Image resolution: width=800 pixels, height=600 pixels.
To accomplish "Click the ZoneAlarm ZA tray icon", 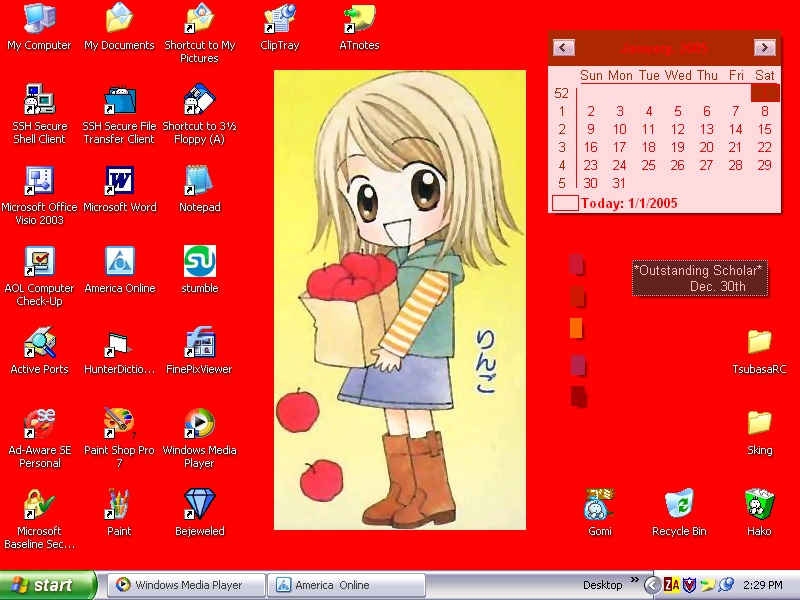I will pyautogui.click(x=672, y=585).
